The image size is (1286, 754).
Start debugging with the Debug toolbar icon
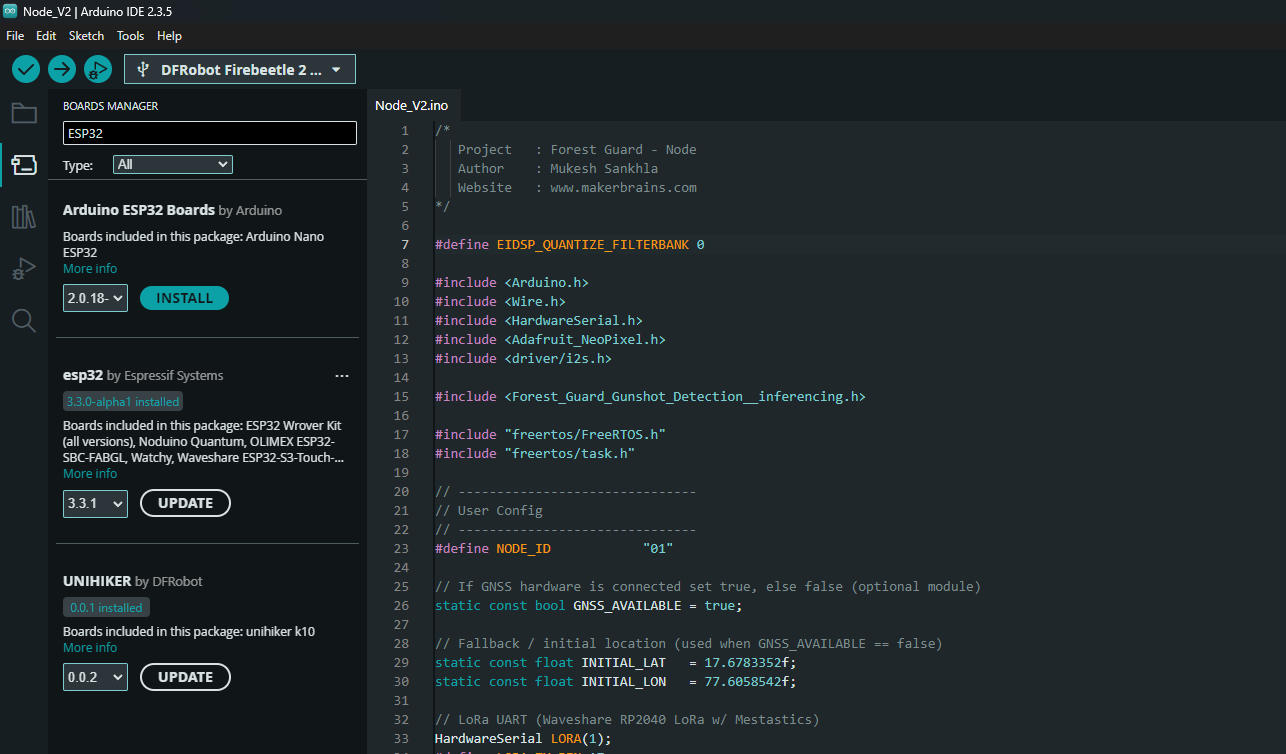pos(97,69)
